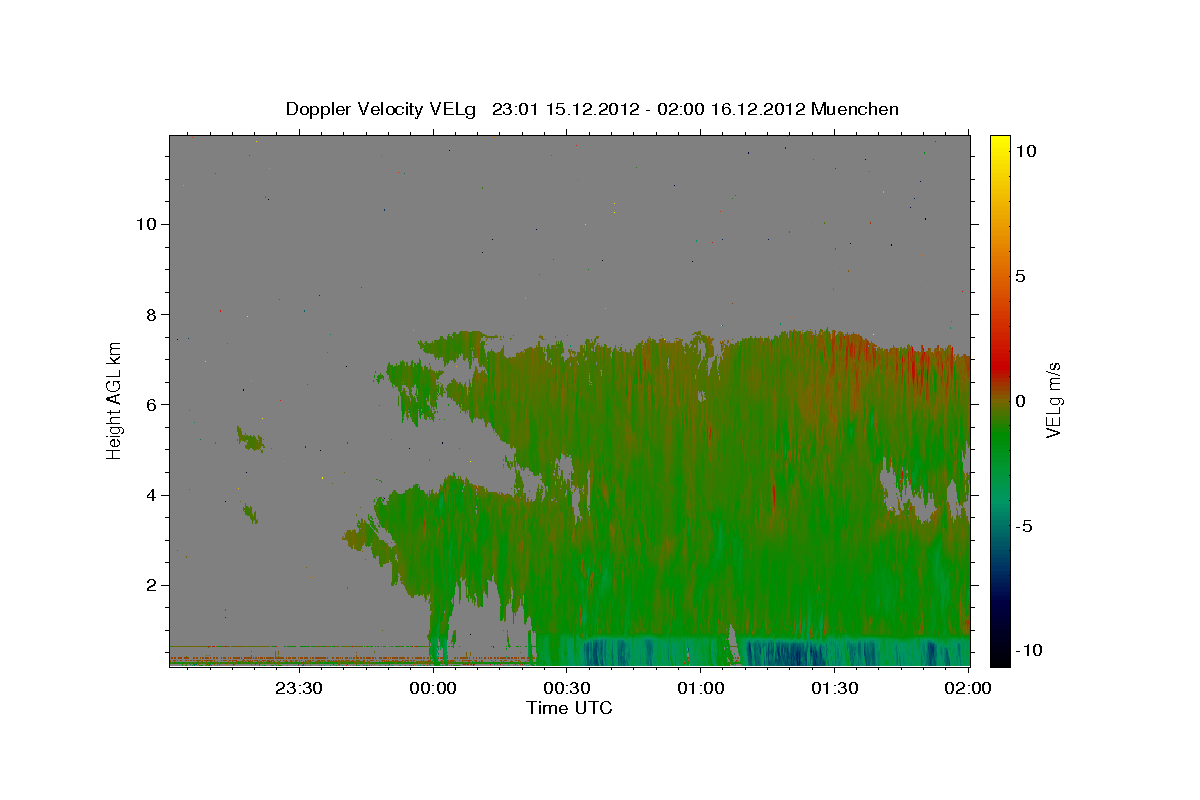Click the 01:30 time tick label
This screenshot has width=1200, height=800.
point(835,688)
